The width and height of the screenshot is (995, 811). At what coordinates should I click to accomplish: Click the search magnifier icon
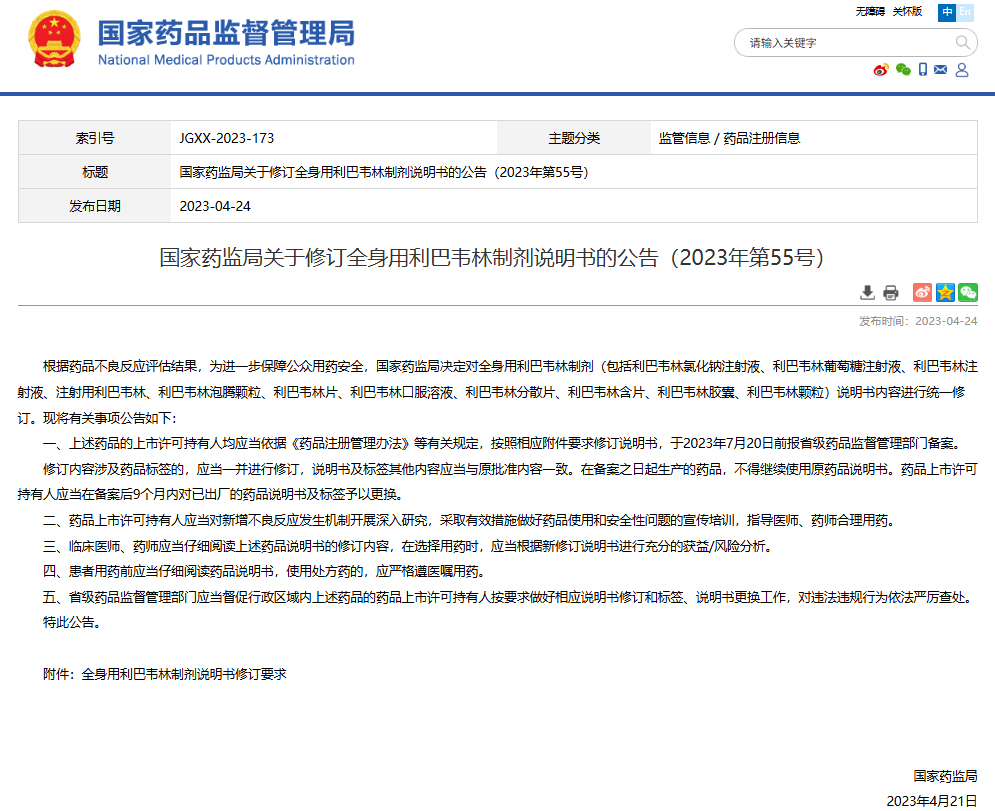963,43
